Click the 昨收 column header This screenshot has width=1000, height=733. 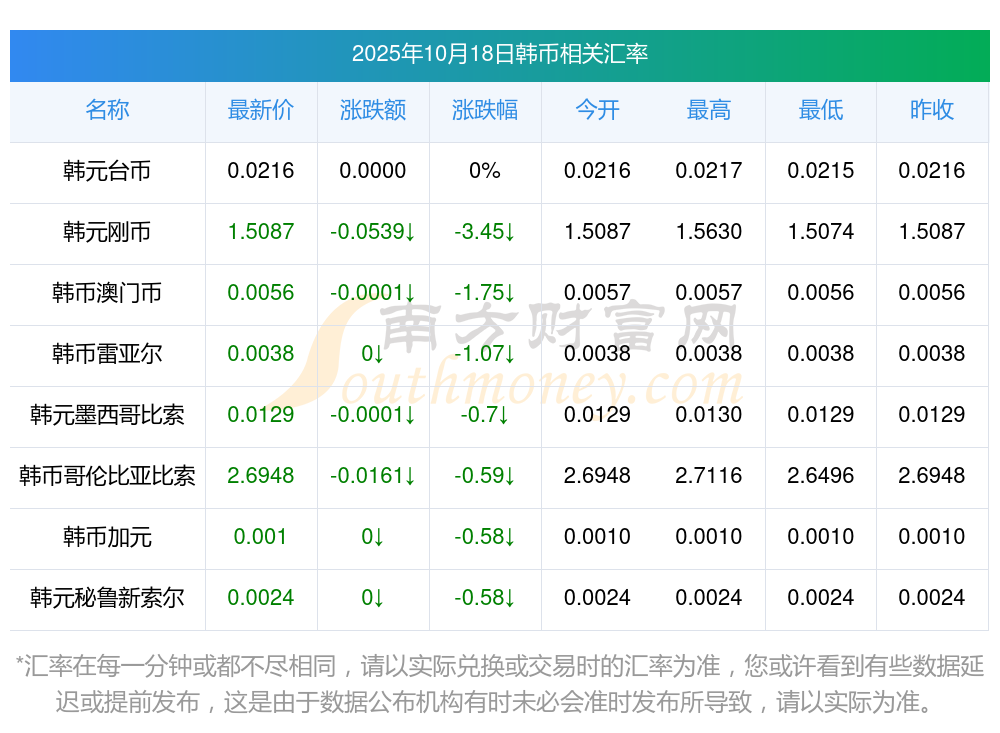[x=932, y=110]
